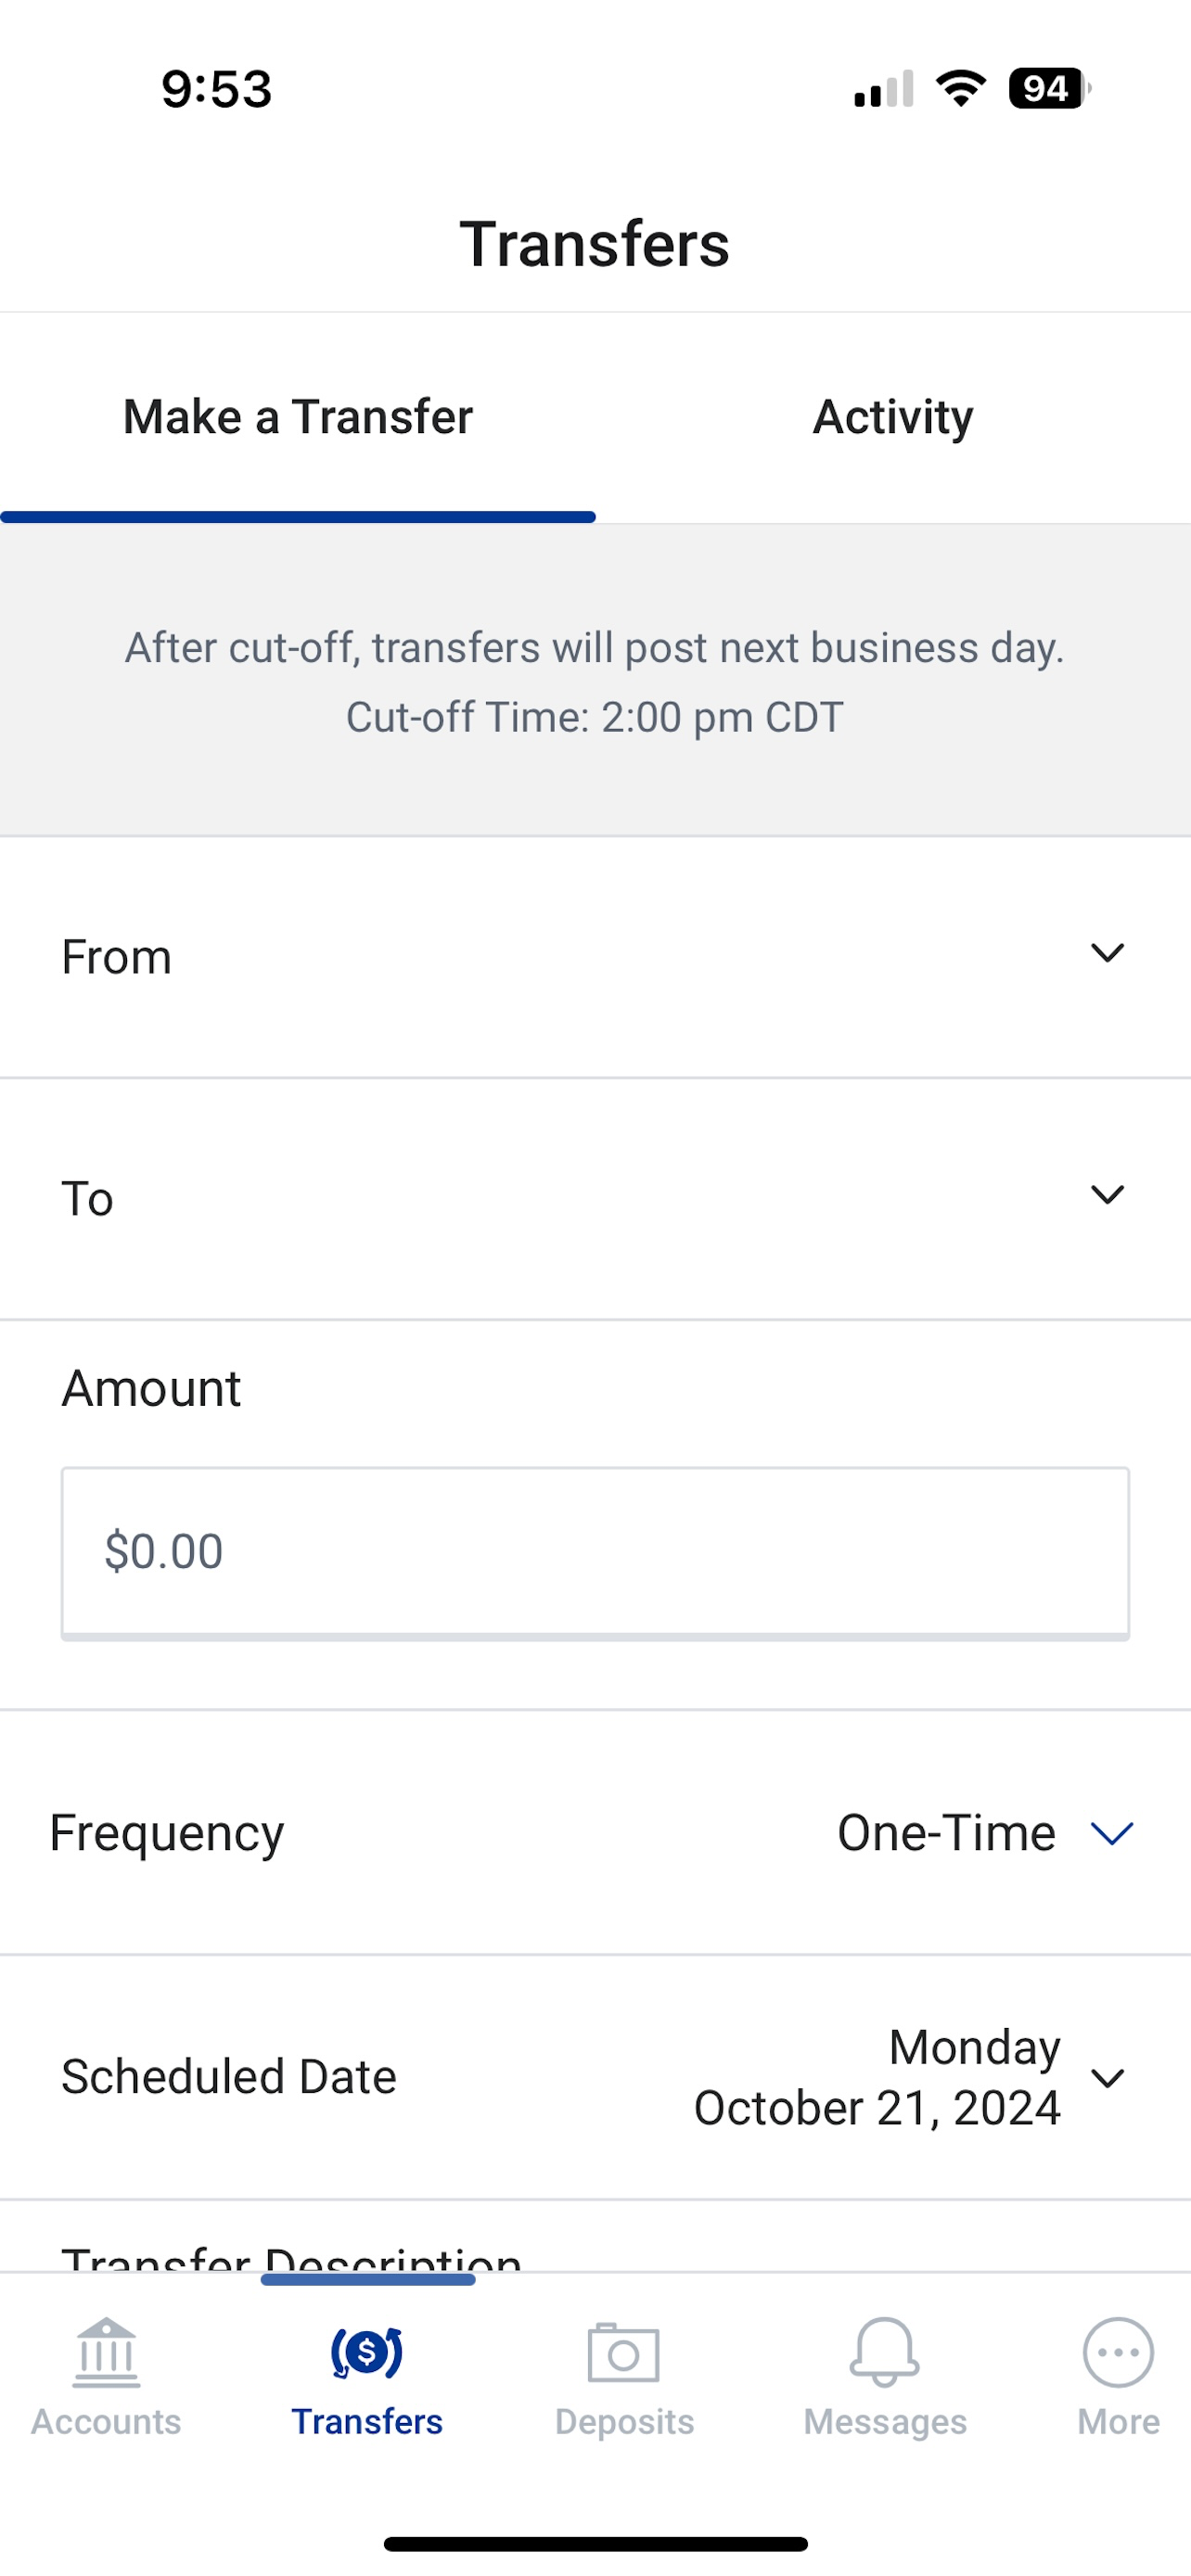Image resolution: width=1191 pixels, height=2576 pixels.
Task: Tap the cellular signal bars icon
Action: (x=884, y=88)
